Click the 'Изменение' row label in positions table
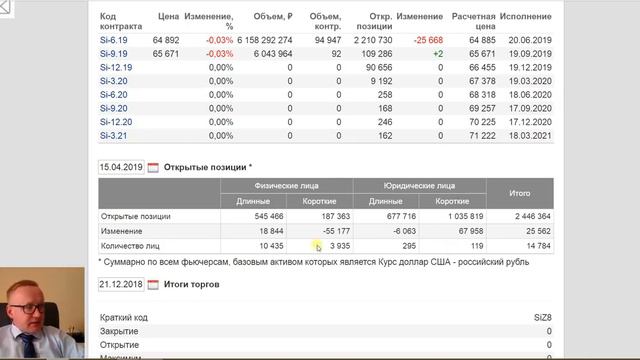This screenshot has width=640, height=360. click(x=121, y=231)
